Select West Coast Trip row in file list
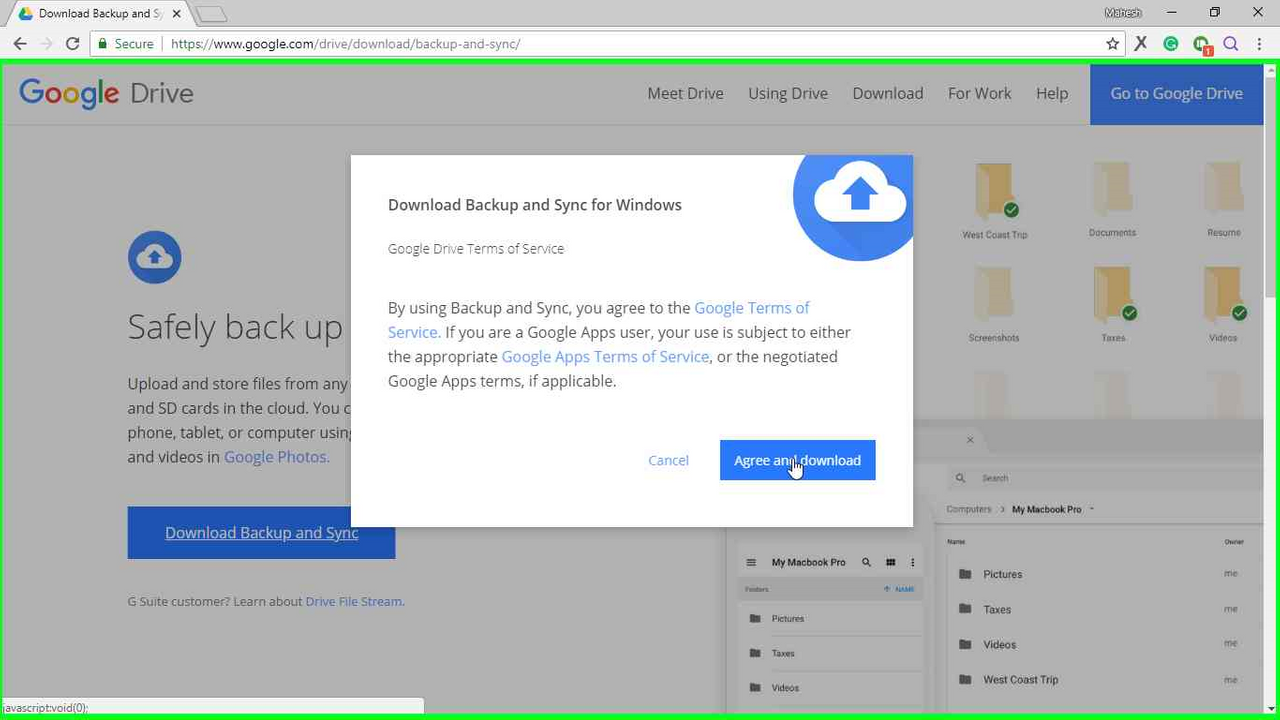Image resolution: width=1280 pixels, height=720 pixels. (x=1100, y=679)
